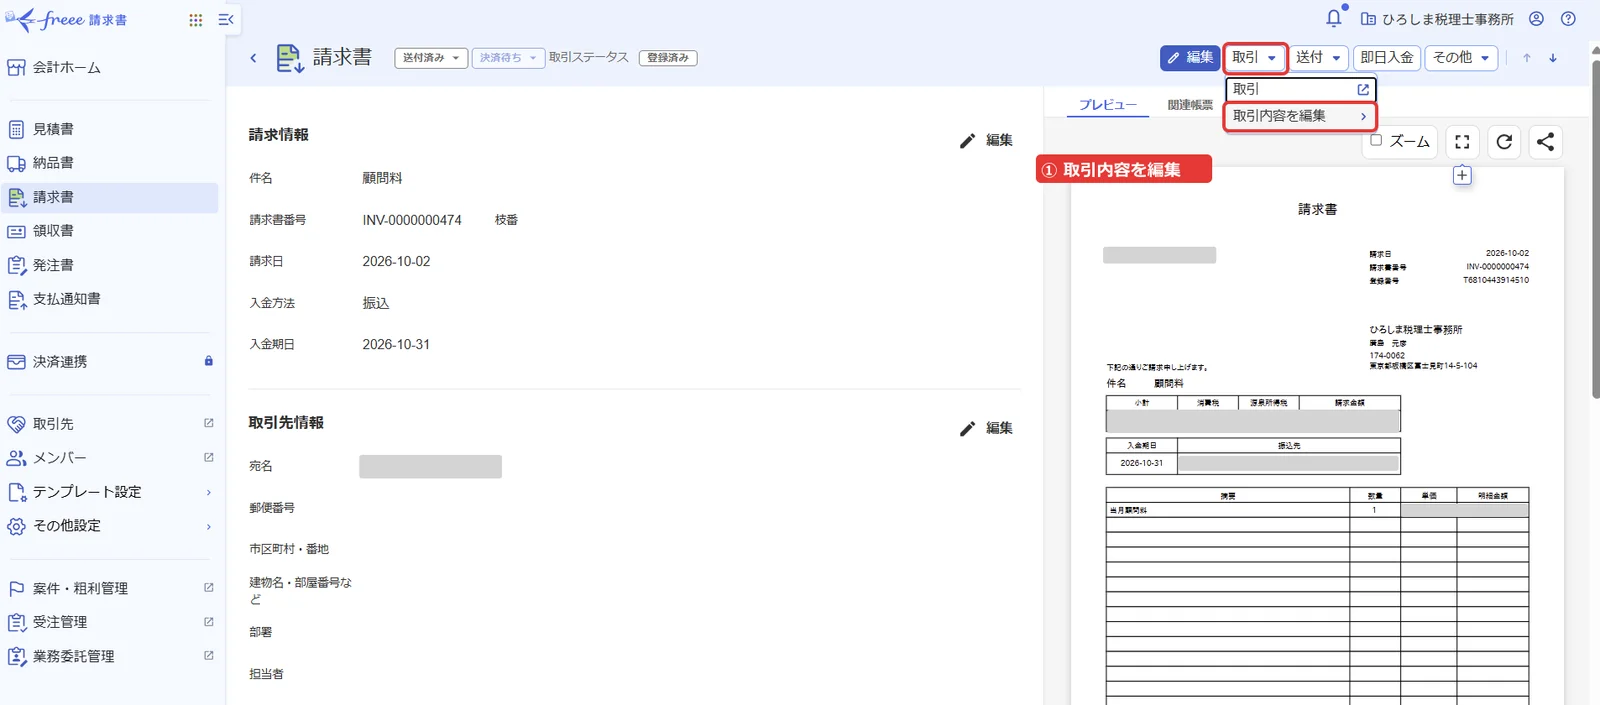This screenshot has width=1600, height=705.
Task: Click 請求日 value 2026-10-02
Action: (x=396, y=262)
